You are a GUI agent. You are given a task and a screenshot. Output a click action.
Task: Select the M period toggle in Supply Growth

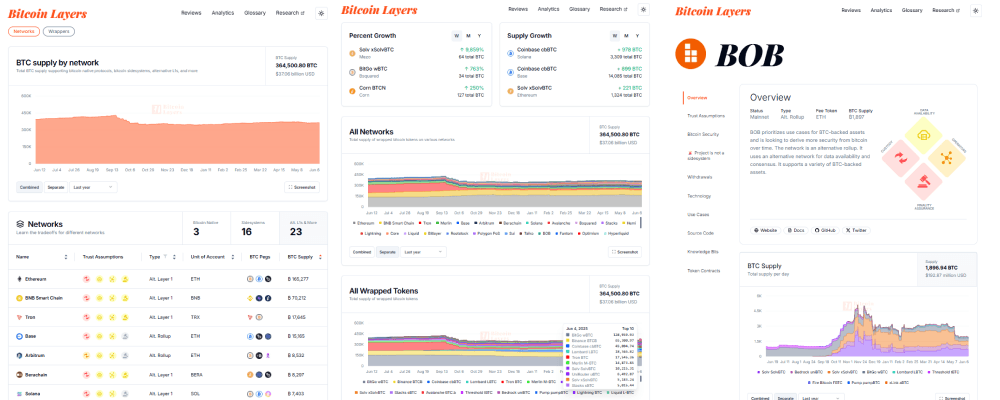626,36
